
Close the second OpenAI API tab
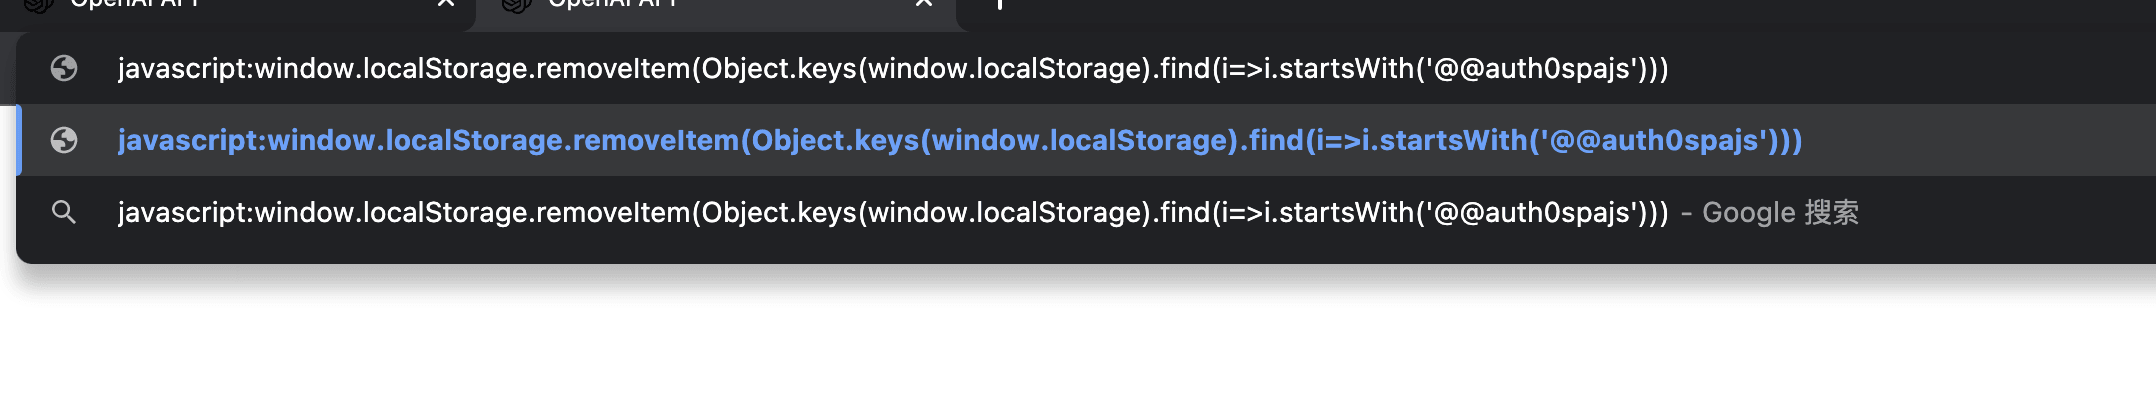coord(924,4)
